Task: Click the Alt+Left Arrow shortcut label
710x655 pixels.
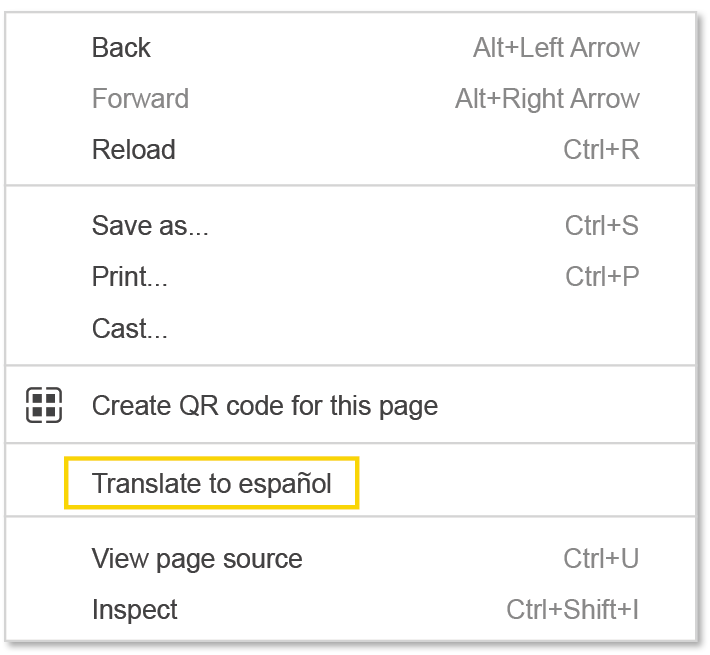Action: tap(556, 48)
